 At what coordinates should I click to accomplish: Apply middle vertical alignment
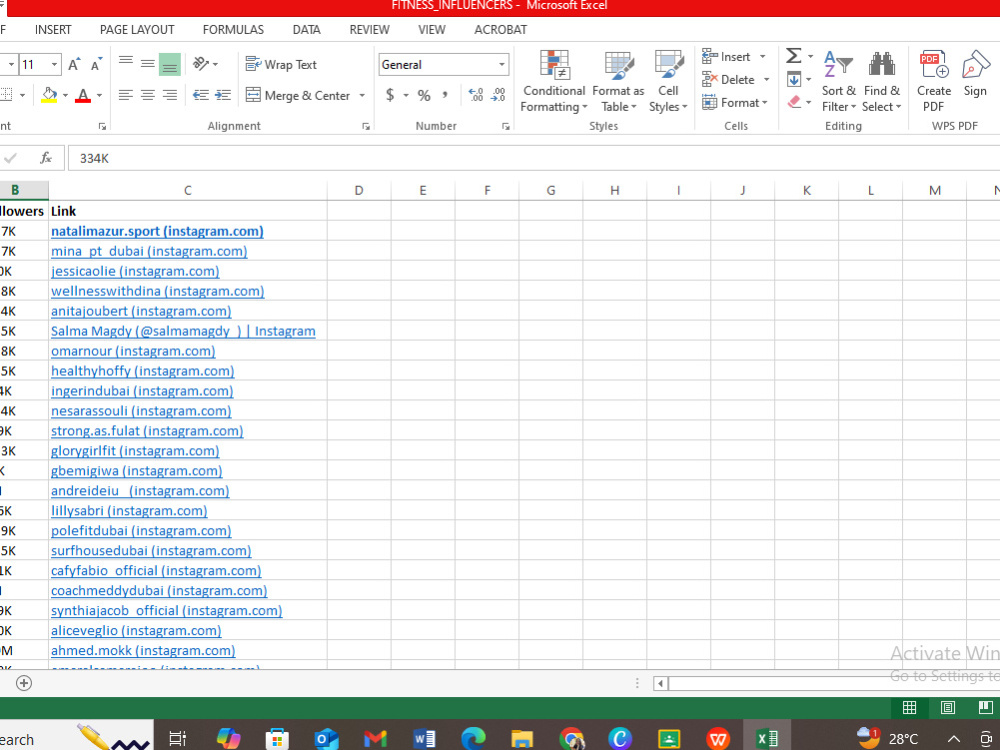click(x=147, y=64)
